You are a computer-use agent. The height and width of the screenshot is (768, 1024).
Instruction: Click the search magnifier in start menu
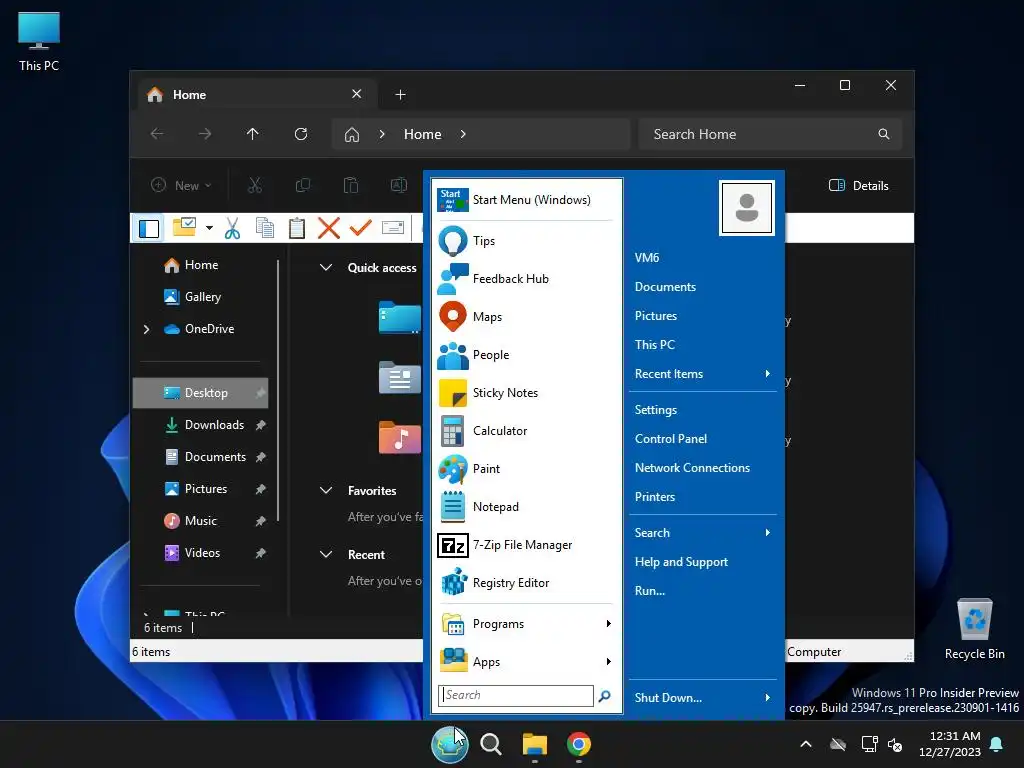point(605,696)
